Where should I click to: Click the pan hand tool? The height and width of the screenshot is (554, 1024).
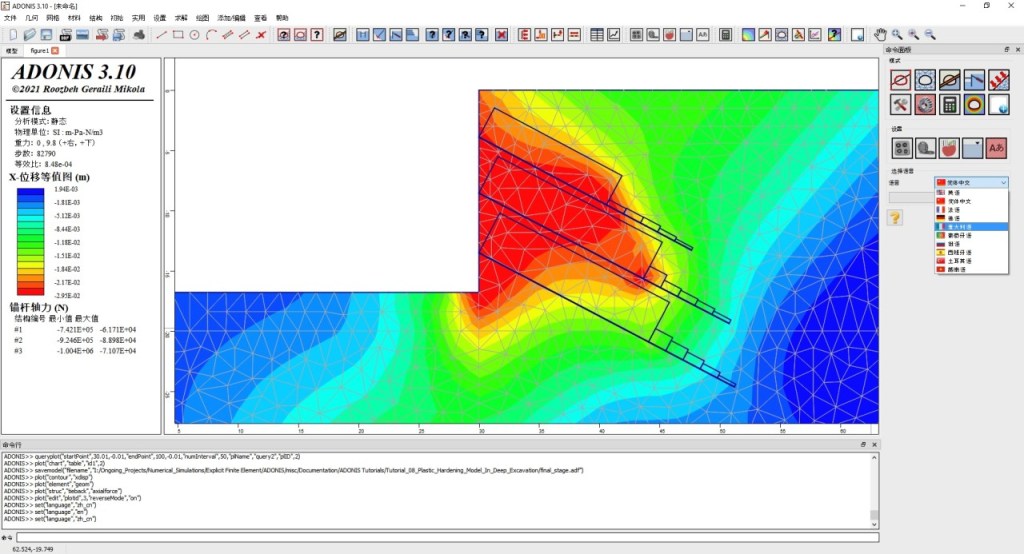[x=879, y=35]
